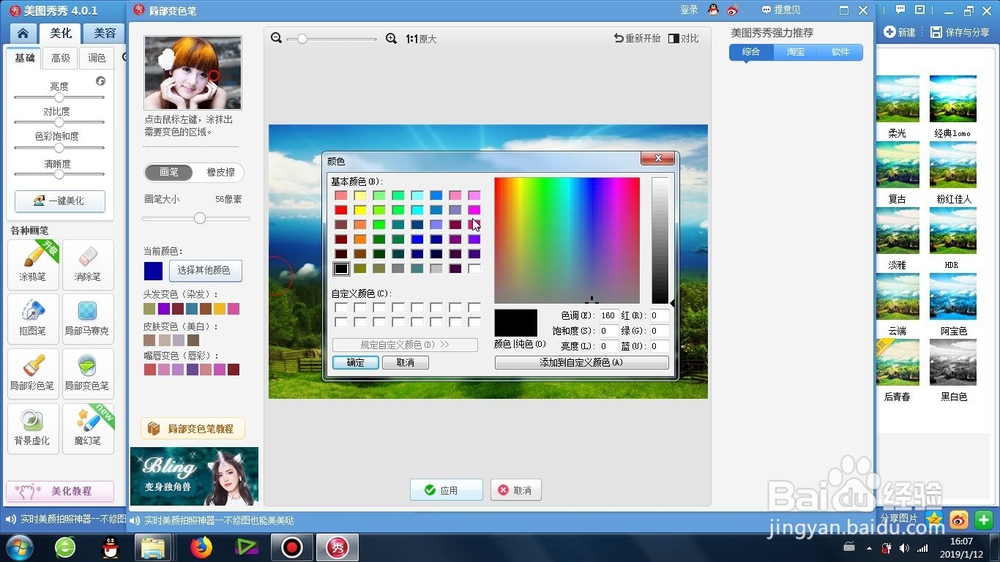Apply the HDR filter thumbnail
This screenshot has height=562, width=1000.
point(953,230)
